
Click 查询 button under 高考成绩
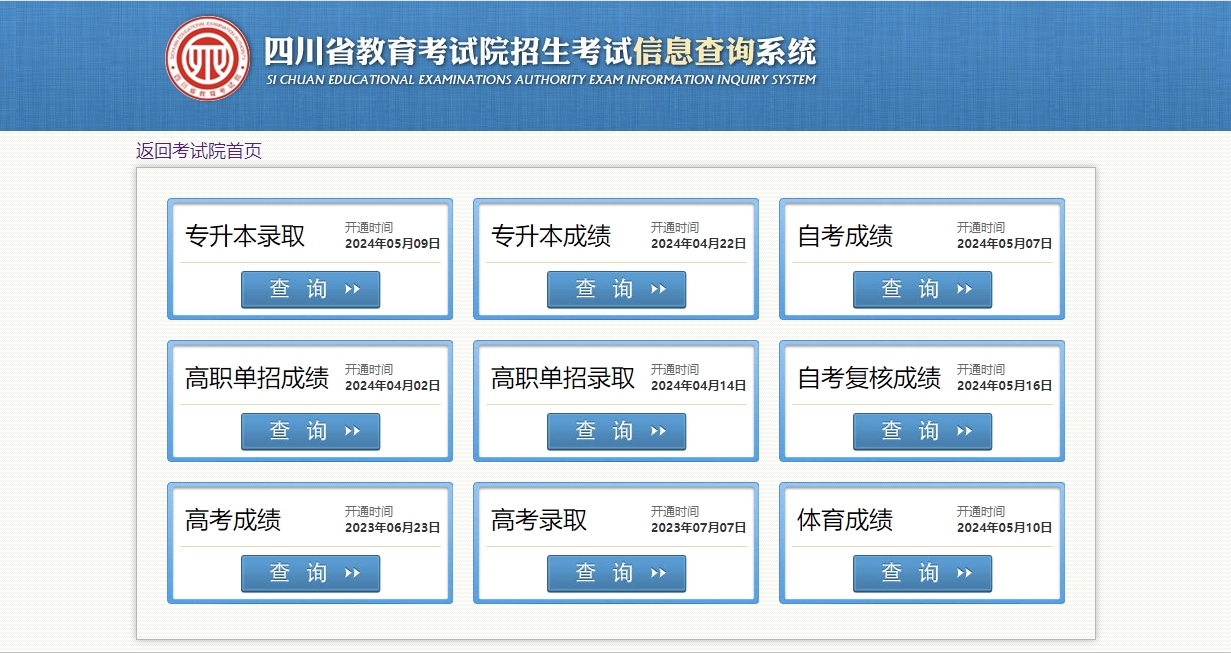tap(310, 573)
